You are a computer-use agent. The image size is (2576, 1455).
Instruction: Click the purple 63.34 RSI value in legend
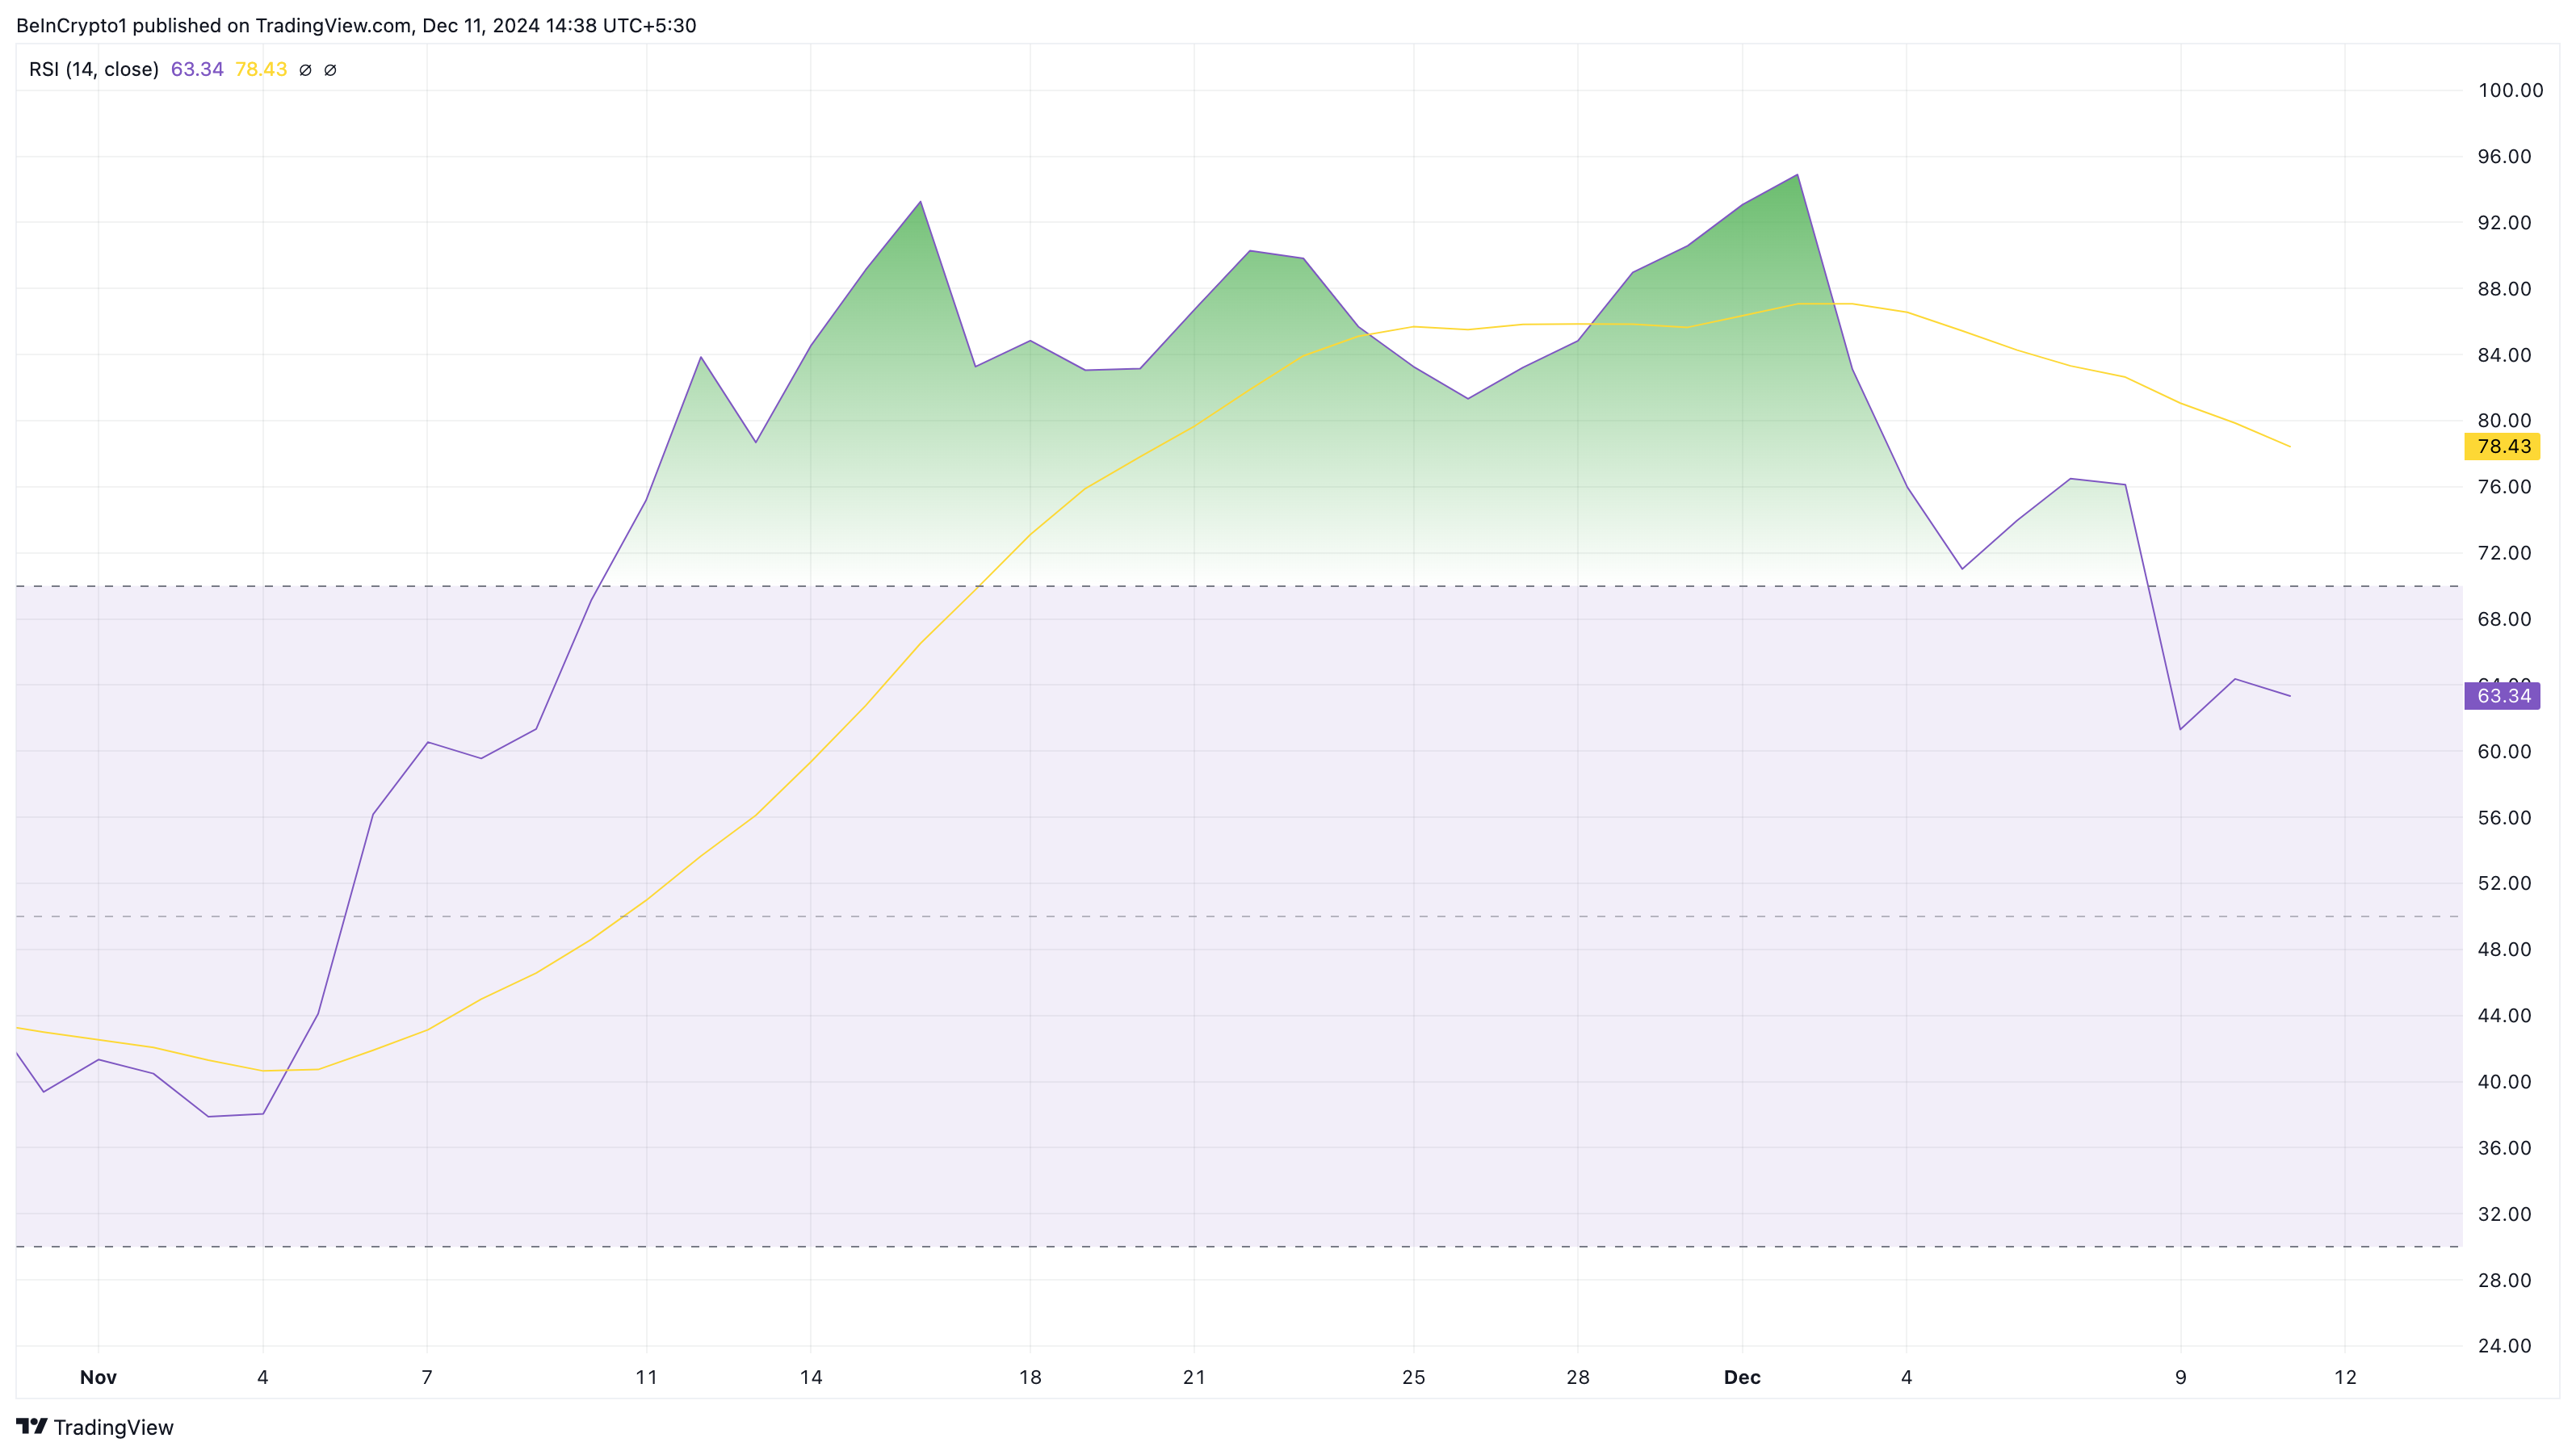pyautogui.click(x=197, y=69)
